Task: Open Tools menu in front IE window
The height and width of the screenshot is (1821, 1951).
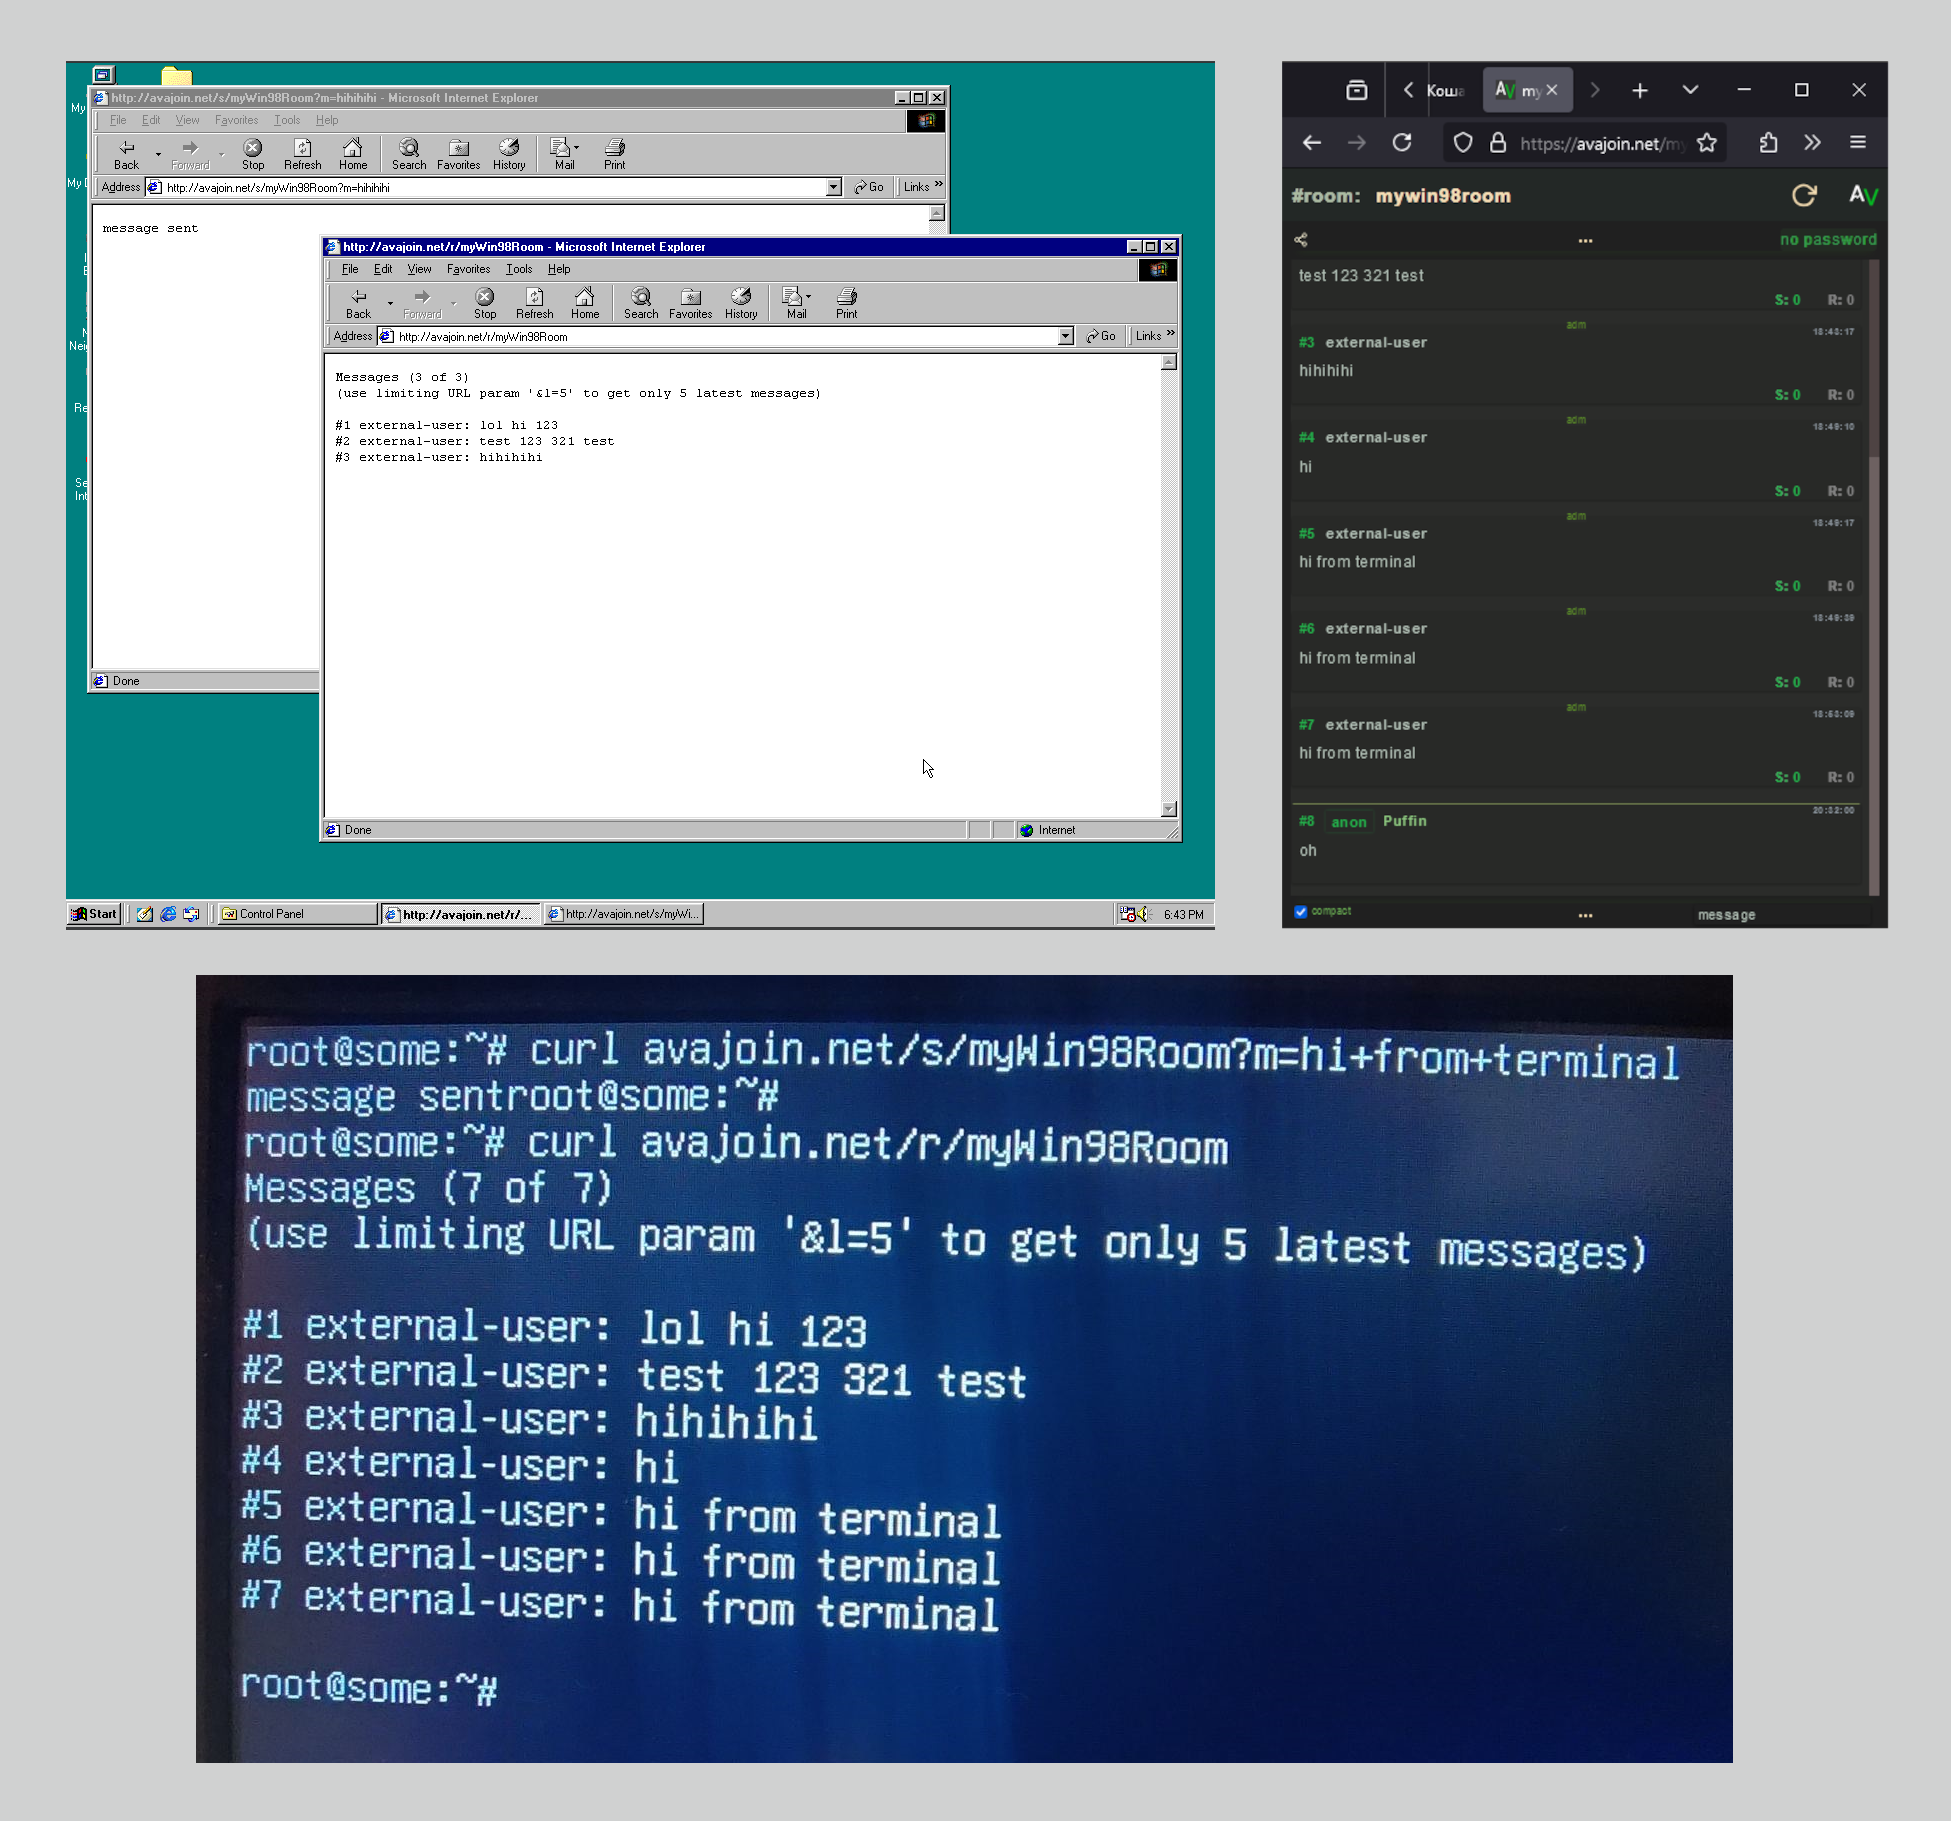Action: [x=519, y=269]
